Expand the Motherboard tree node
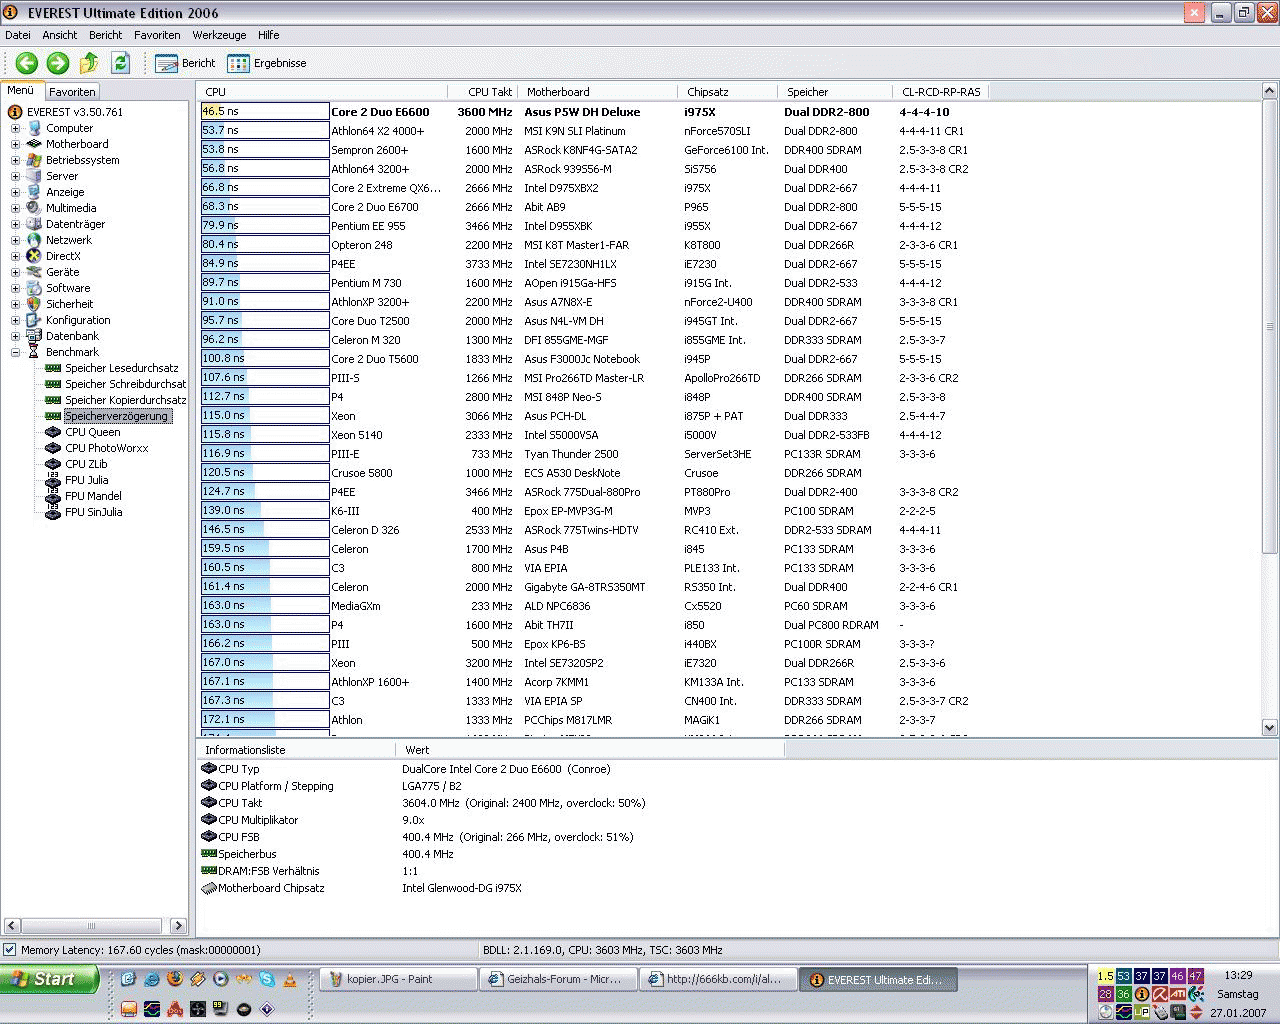The image size is (1280, 1024). [15, 144]
